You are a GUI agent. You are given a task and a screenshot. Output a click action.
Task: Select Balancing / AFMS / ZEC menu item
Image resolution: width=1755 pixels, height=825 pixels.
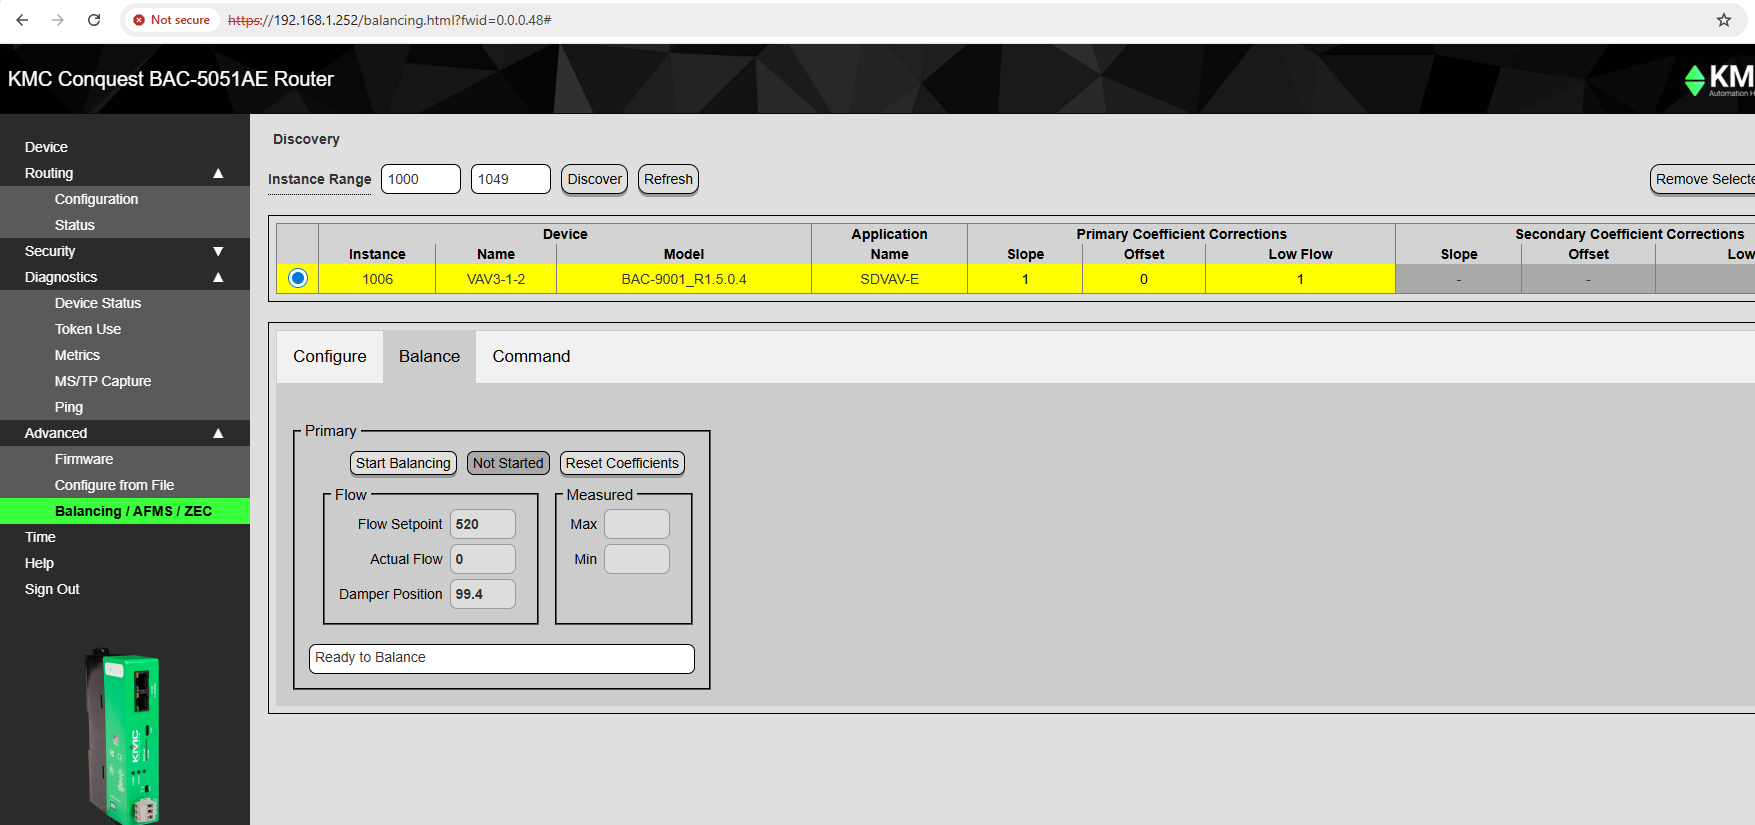[x=125, y=511]
